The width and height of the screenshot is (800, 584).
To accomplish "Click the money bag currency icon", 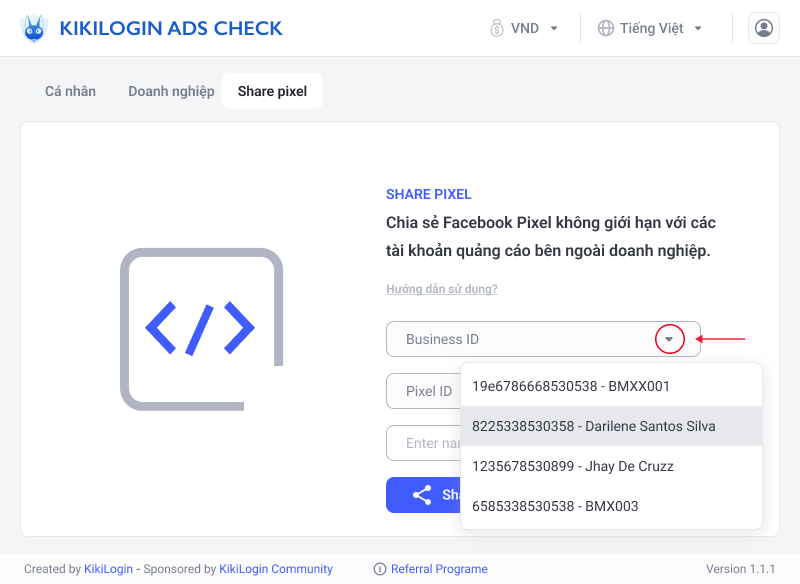I will [x=496, y=28].
